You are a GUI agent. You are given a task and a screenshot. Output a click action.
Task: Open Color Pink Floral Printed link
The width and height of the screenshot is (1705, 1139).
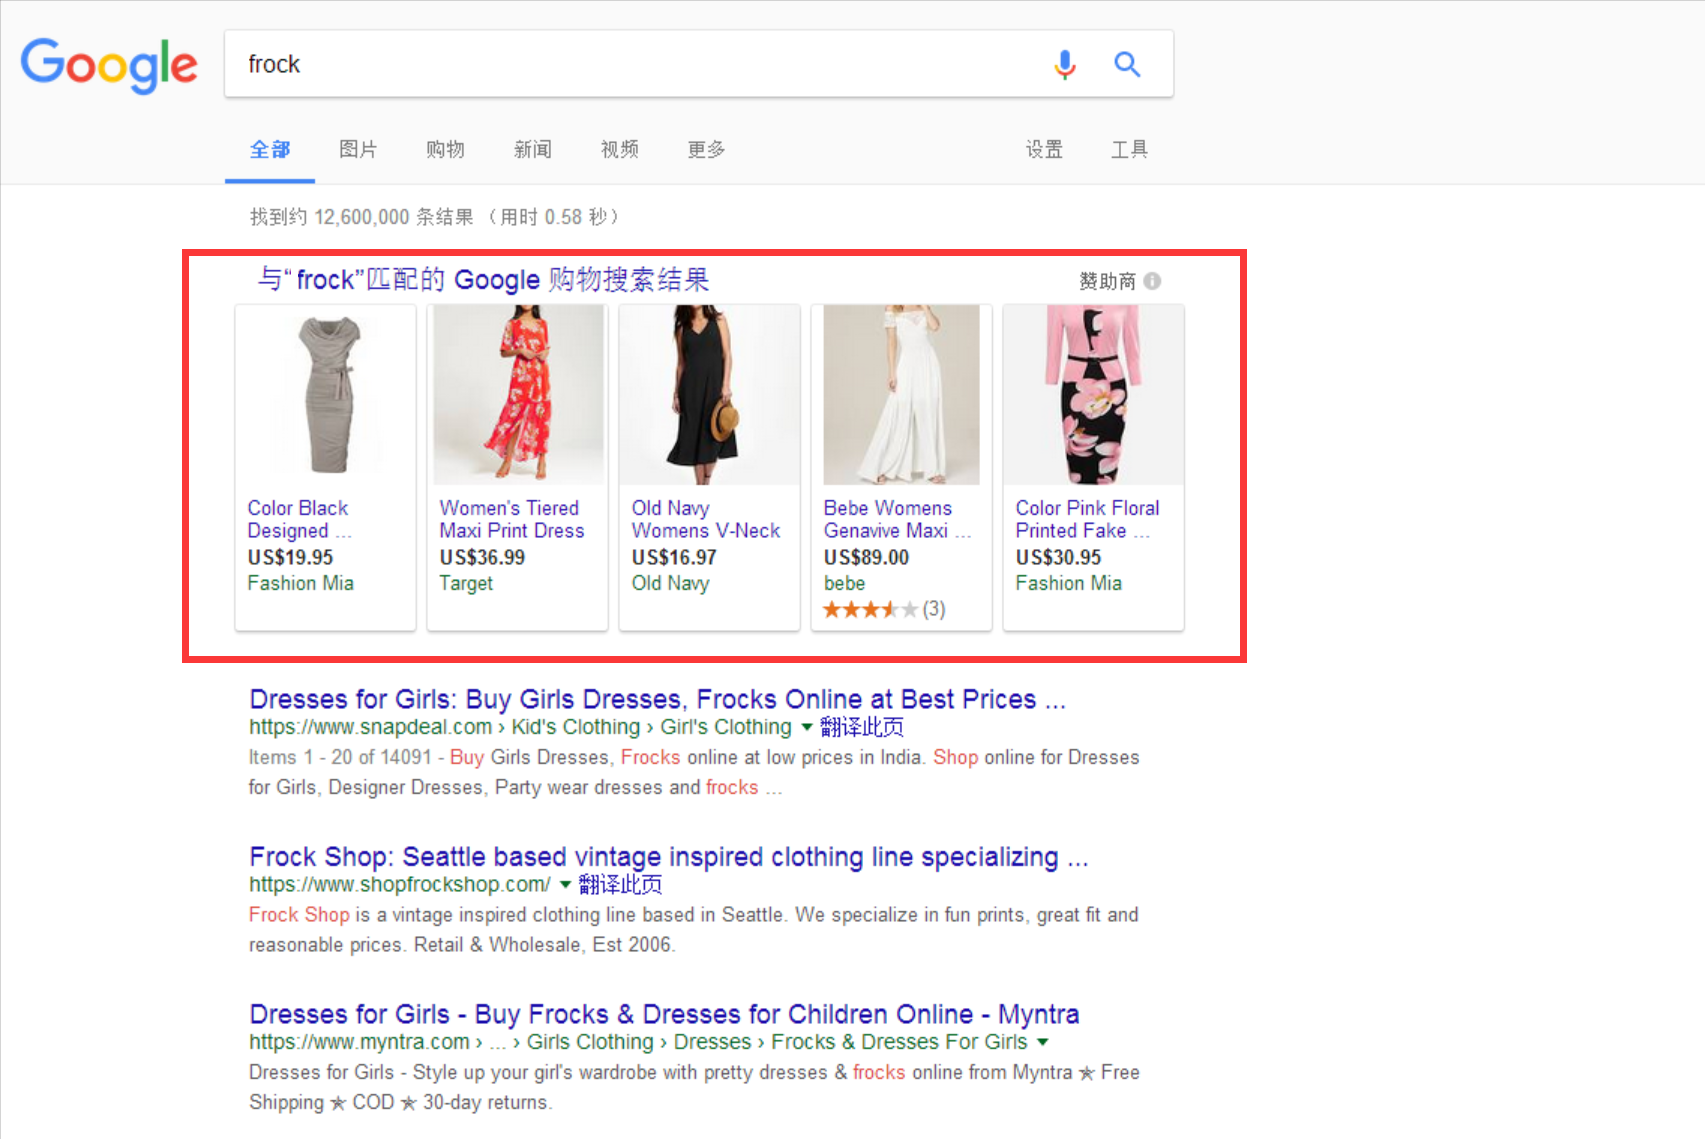[x=1087, y=519]
